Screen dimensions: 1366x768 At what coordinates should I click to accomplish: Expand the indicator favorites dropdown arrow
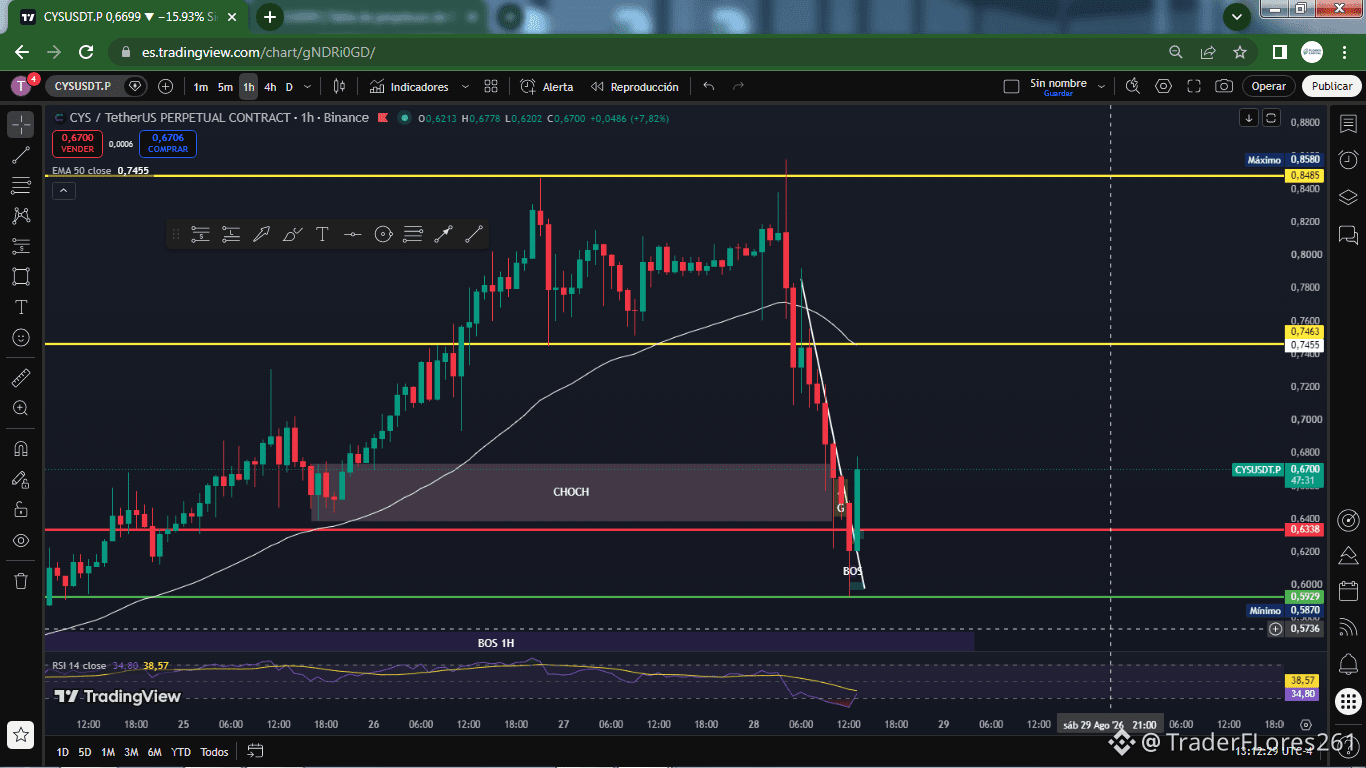(x=465, y=87)
